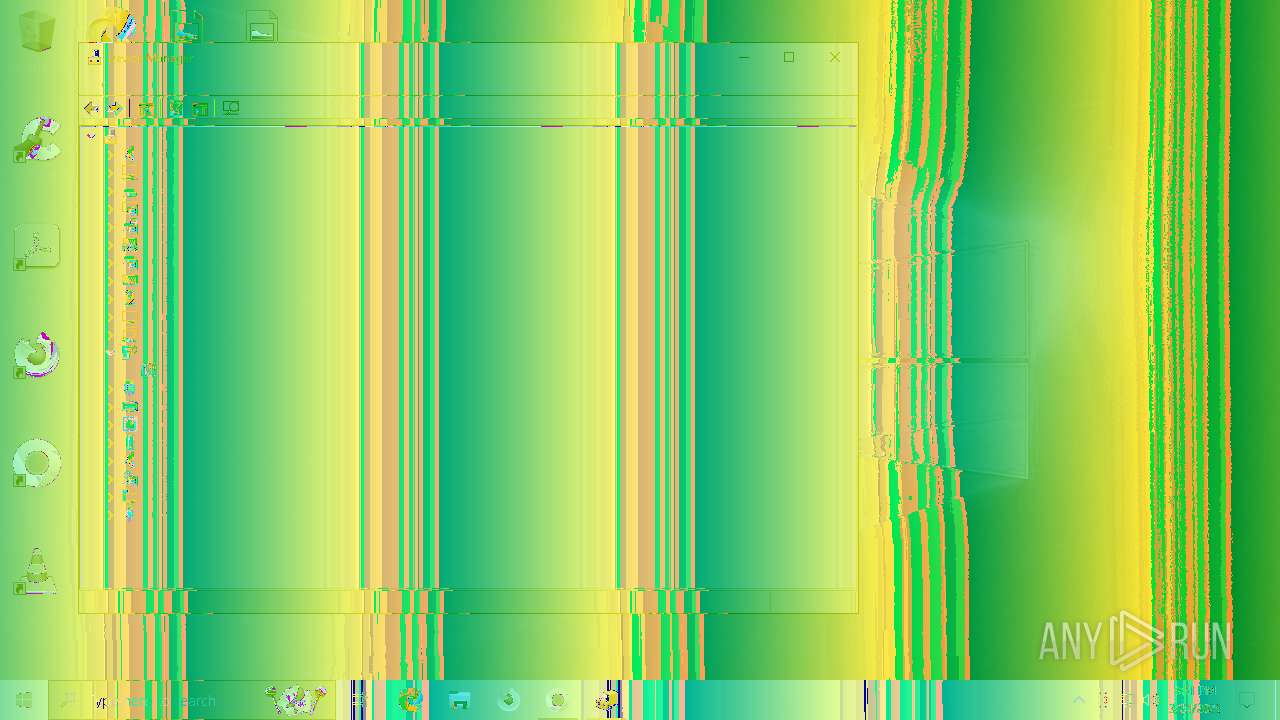Open the Windows Start menu
Screen dimensions: 1280x720
tap(24, 700)
